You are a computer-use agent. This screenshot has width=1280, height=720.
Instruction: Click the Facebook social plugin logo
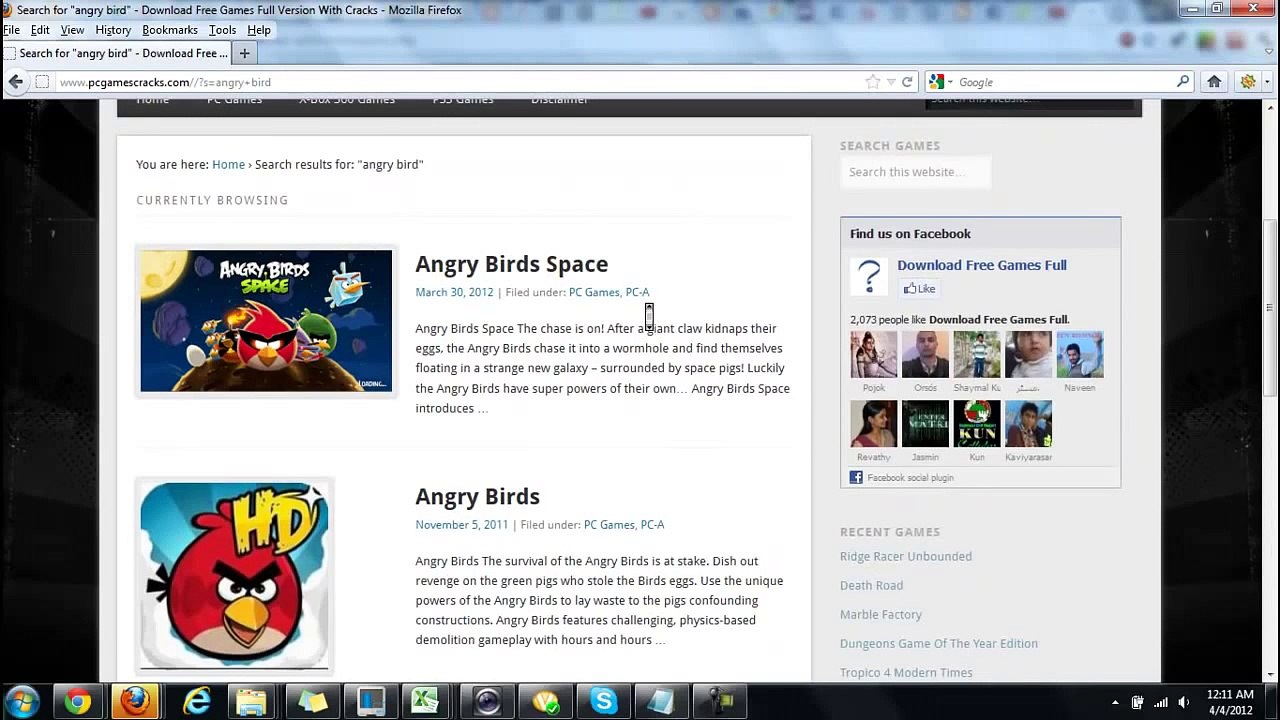tap(856, 478)
